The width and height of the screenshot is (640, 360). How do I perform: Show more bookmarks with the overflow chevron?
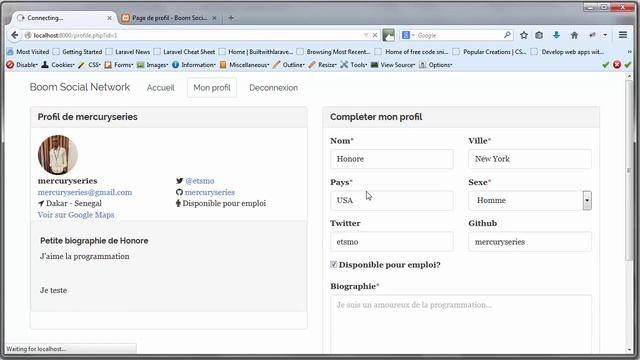pyautogui.click(x=629, y=52)
